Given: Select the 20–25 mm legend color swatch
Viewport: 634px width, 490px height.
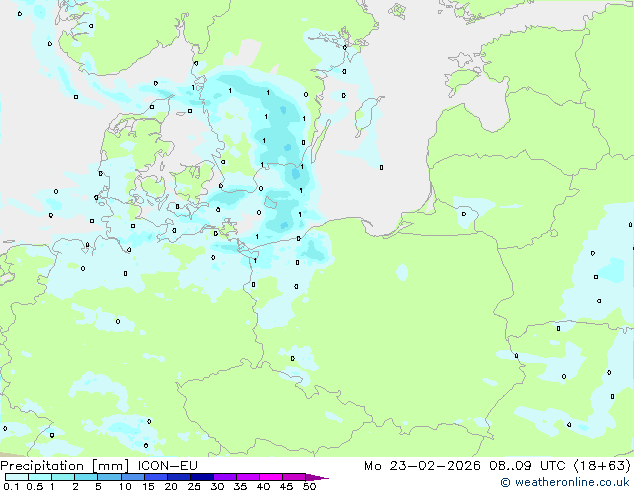Looking at the screenshot, I should pos(178,477).
